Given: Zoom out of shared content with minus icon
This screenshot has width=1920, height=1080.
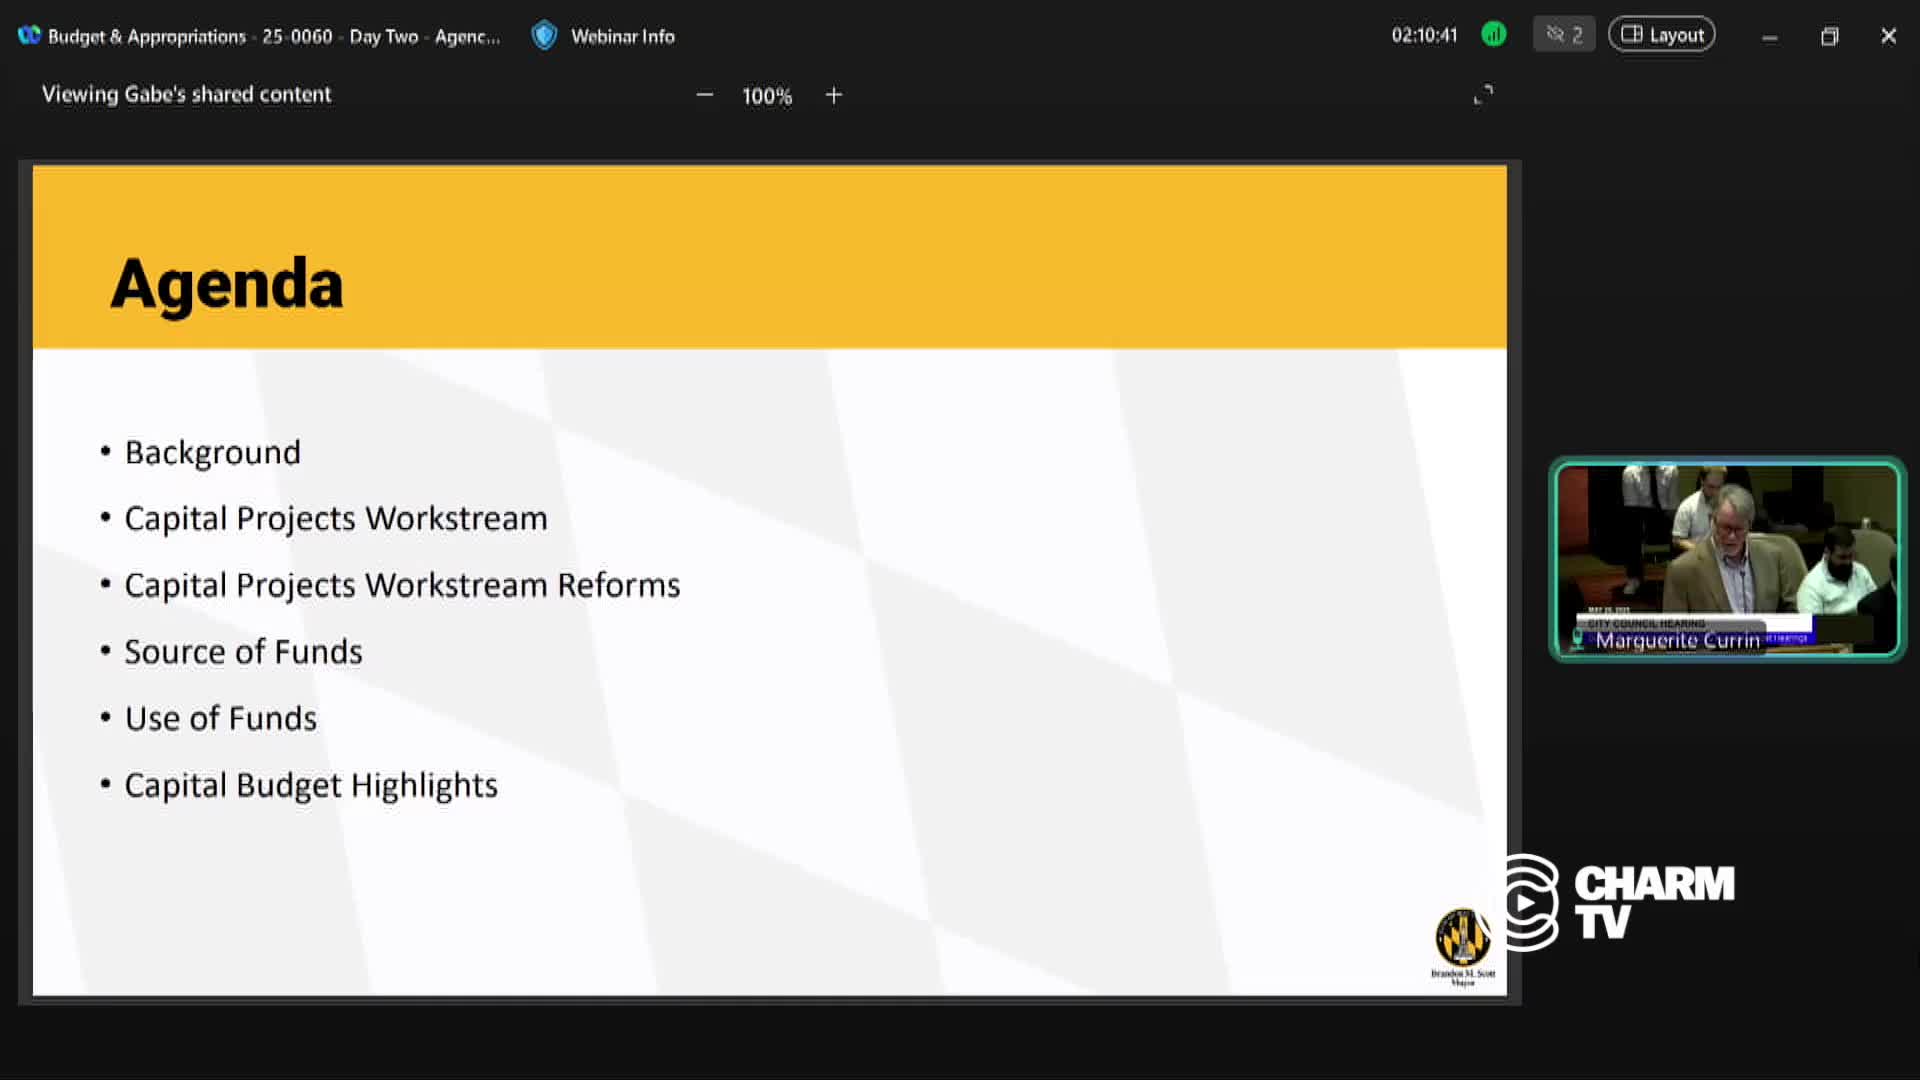Looking at the screenshot, I should 705,95.
